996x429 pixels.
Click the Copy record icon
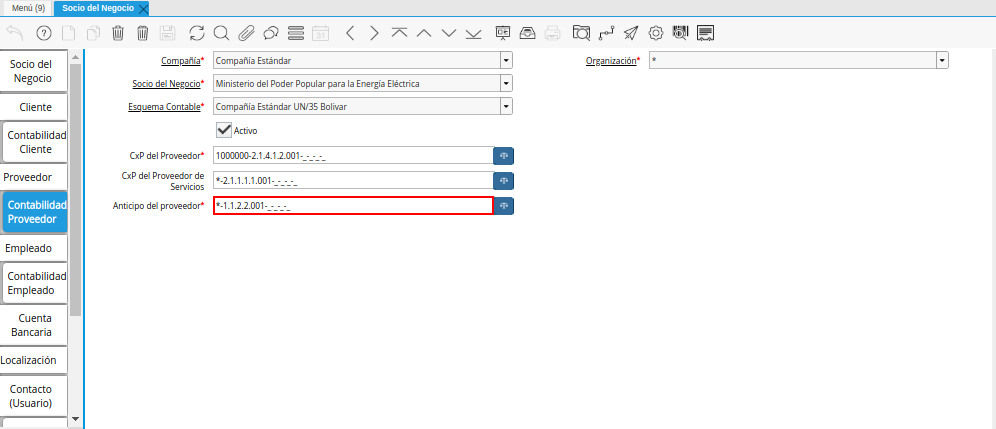pos(93,33)
